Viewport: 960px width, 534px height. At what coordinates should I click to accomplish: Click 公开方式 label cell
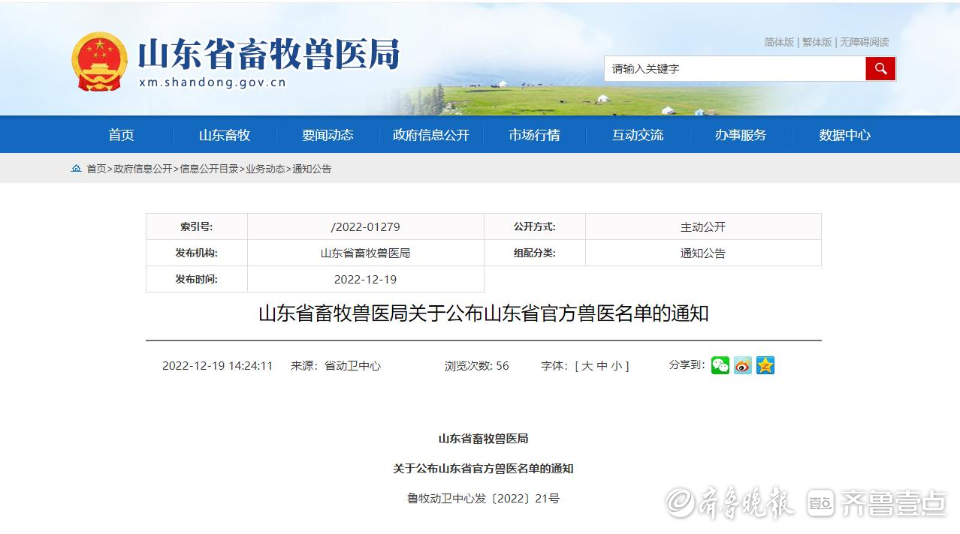(534, 227)
